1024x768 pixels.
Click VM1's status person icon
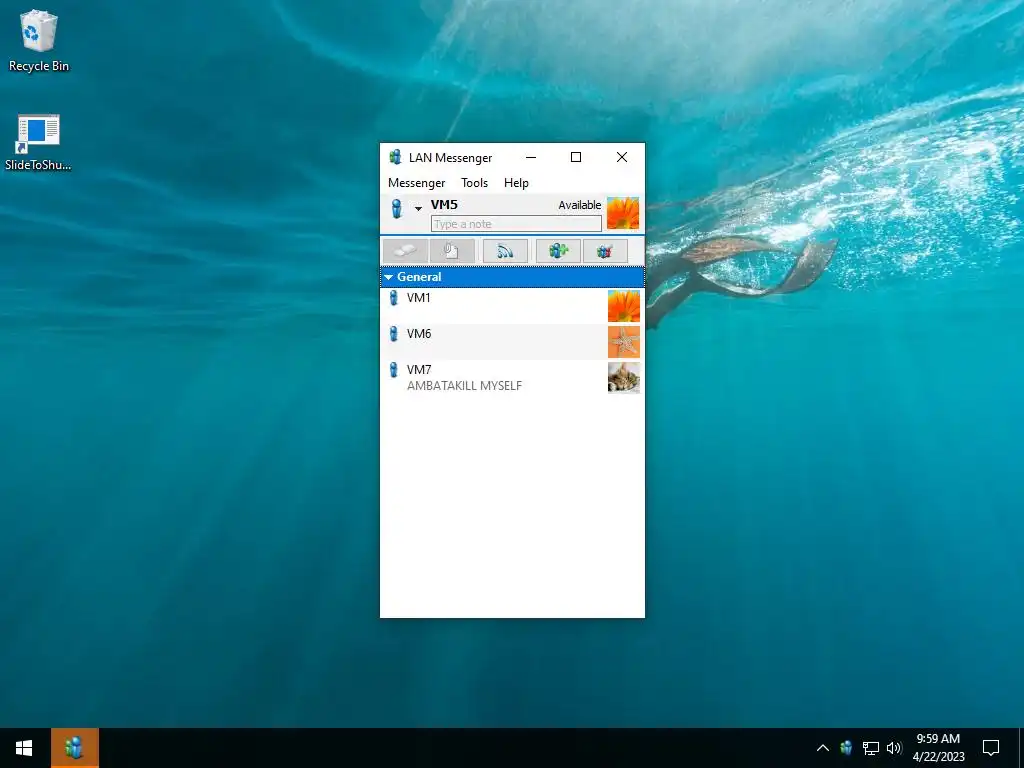(393, 298)
